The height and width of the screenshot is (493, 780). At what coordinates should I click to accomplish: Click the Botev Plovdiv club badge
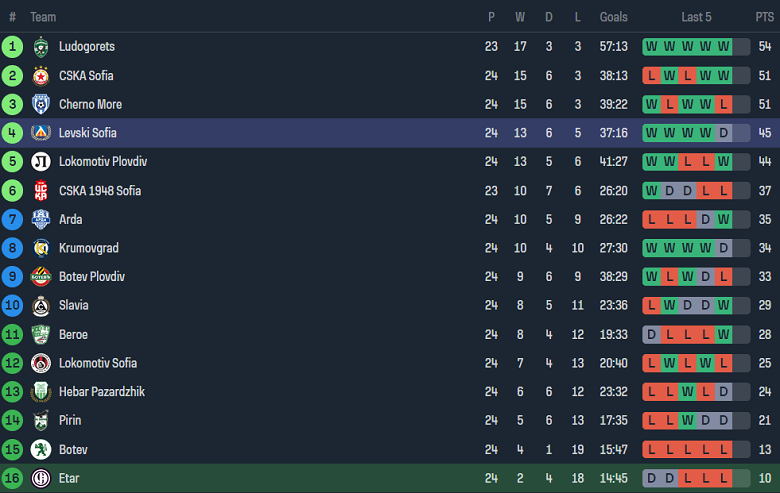(41, 277)
